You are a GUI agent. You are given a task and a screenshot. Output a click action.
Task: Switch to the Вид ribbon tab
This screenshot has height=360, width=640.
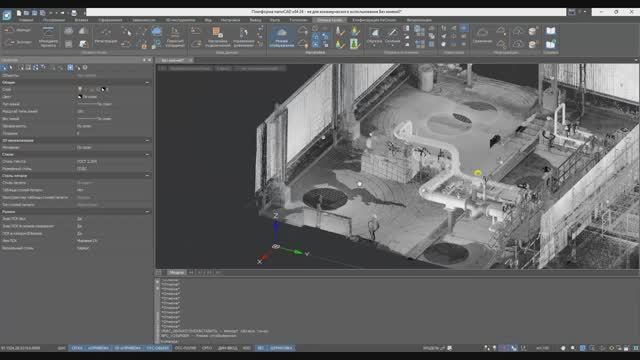[x=208, y=20]
